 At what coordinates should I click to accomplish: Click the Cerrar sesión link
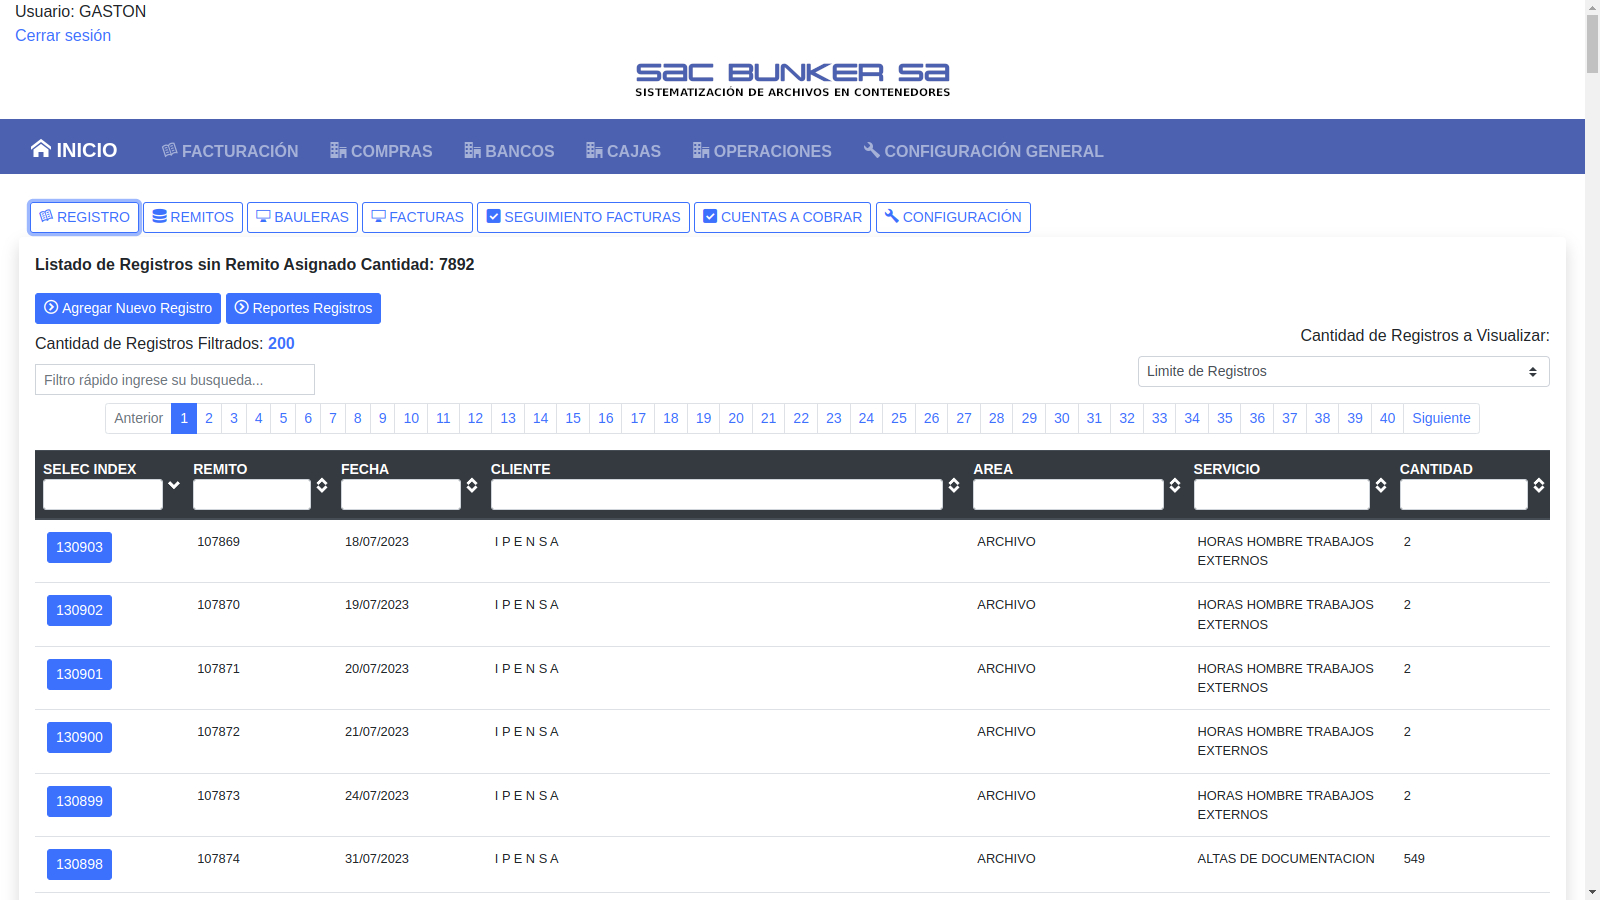[63, 36]
